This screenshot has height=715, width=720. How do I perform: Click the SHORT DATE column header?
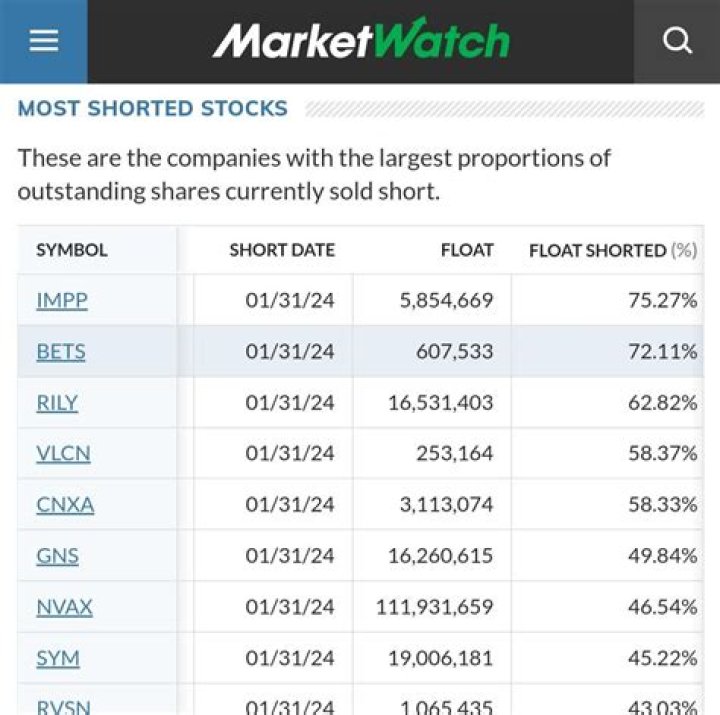(282, 250)
